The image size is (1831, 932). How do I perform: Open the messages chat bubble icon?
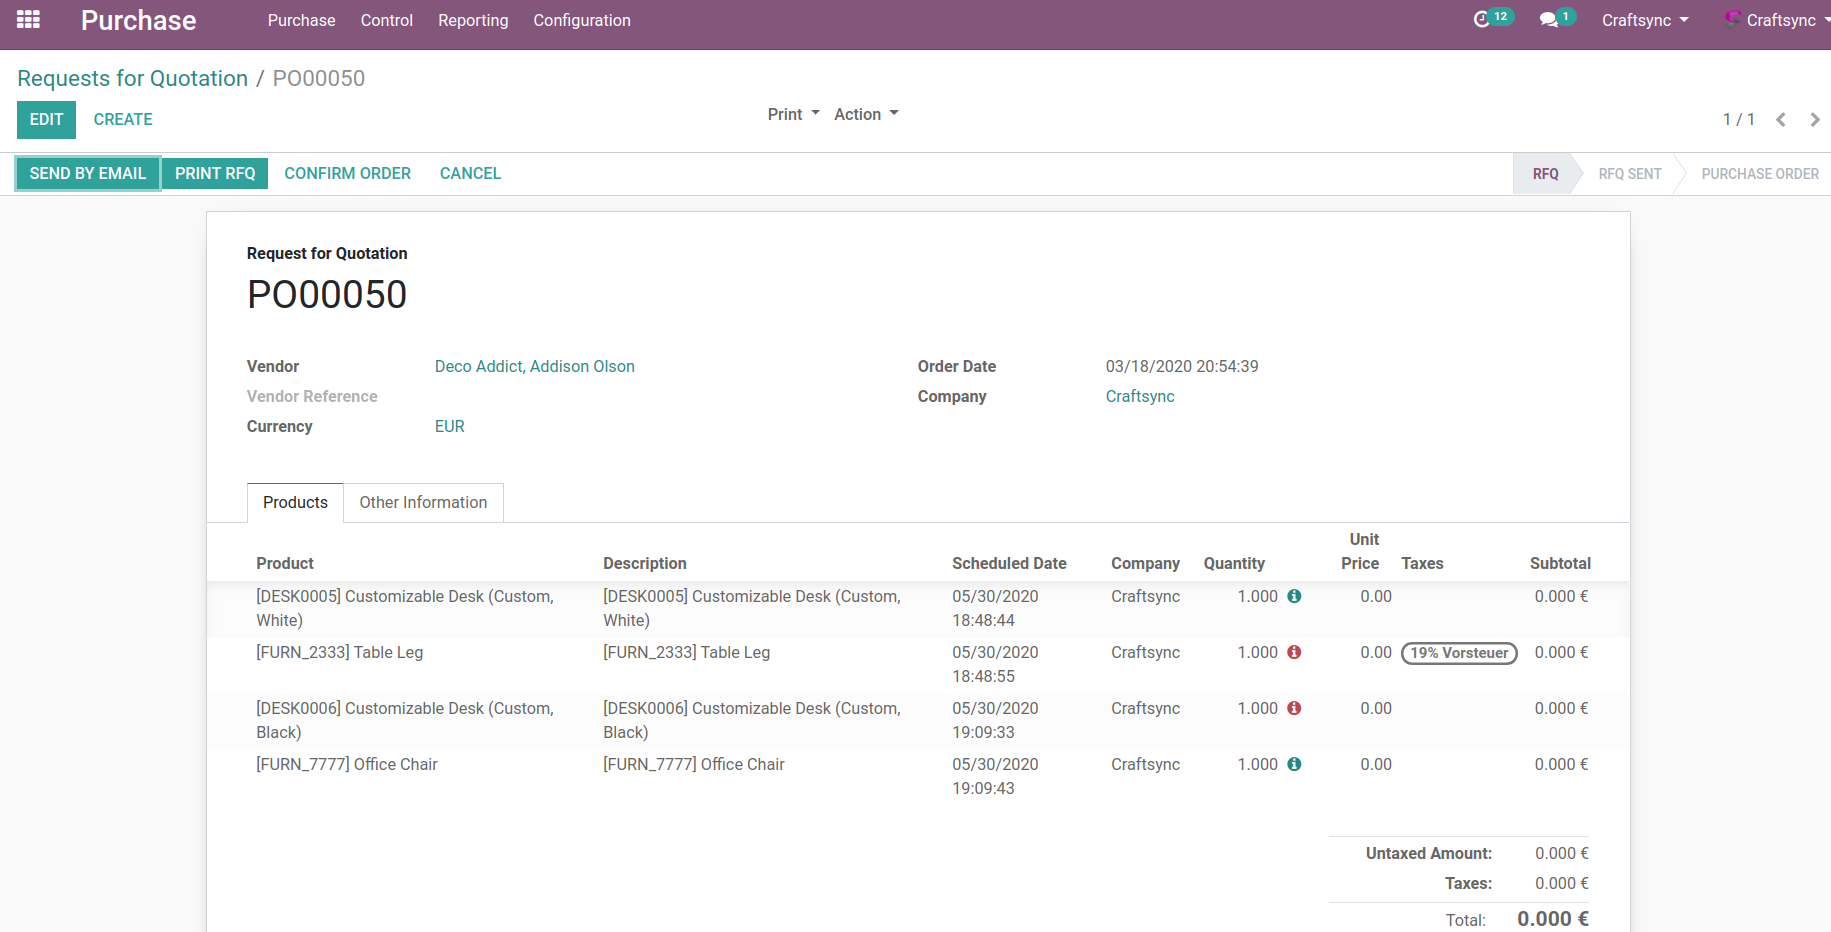[x=1549, y=20]
